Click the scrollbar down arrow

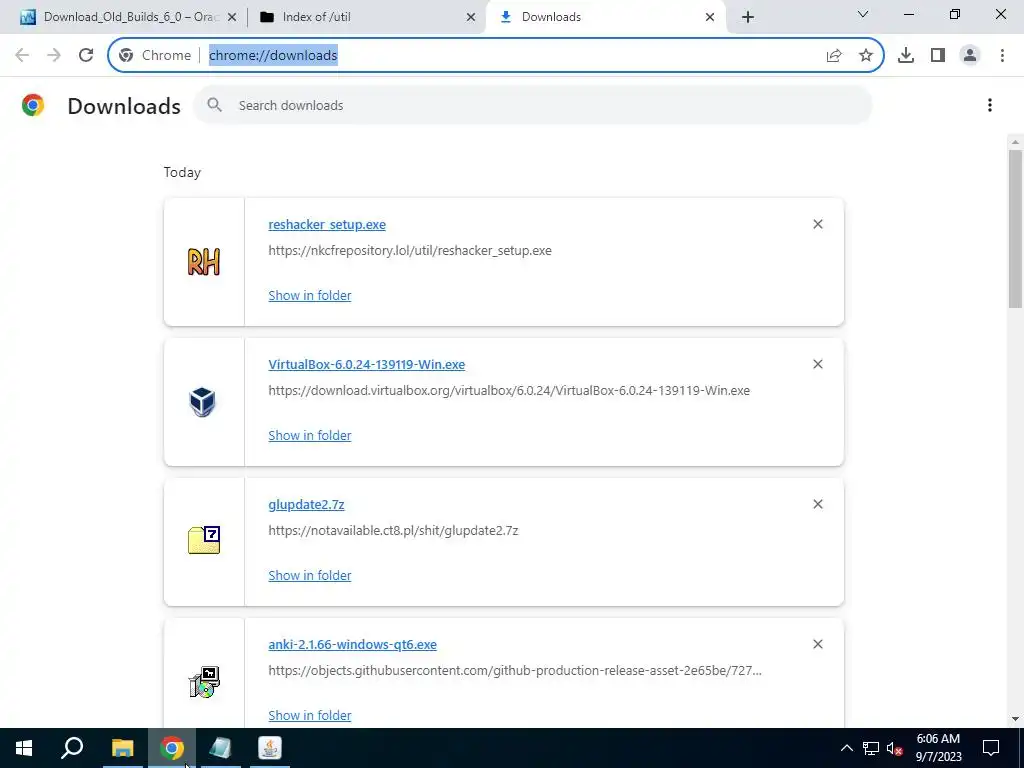point(1016,719)
